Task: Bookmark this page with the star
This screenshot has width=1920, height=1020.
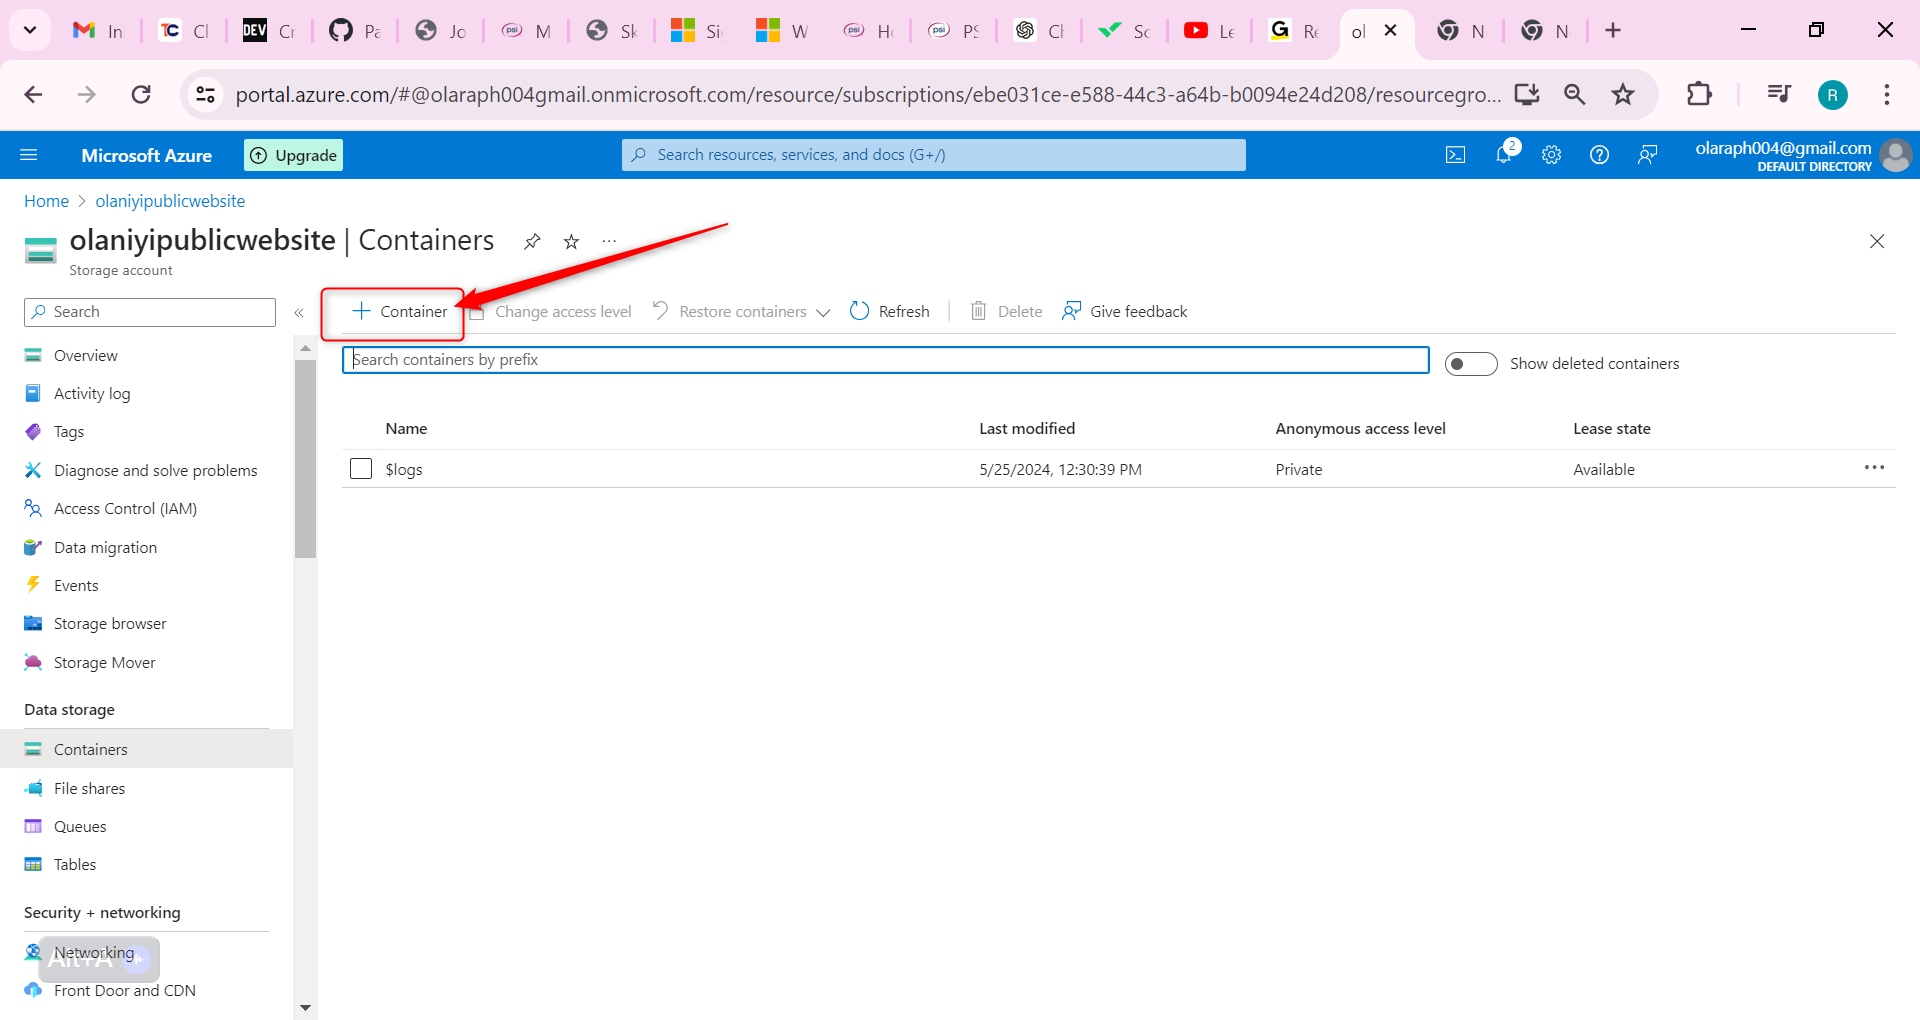Action: coord(1623,95)
